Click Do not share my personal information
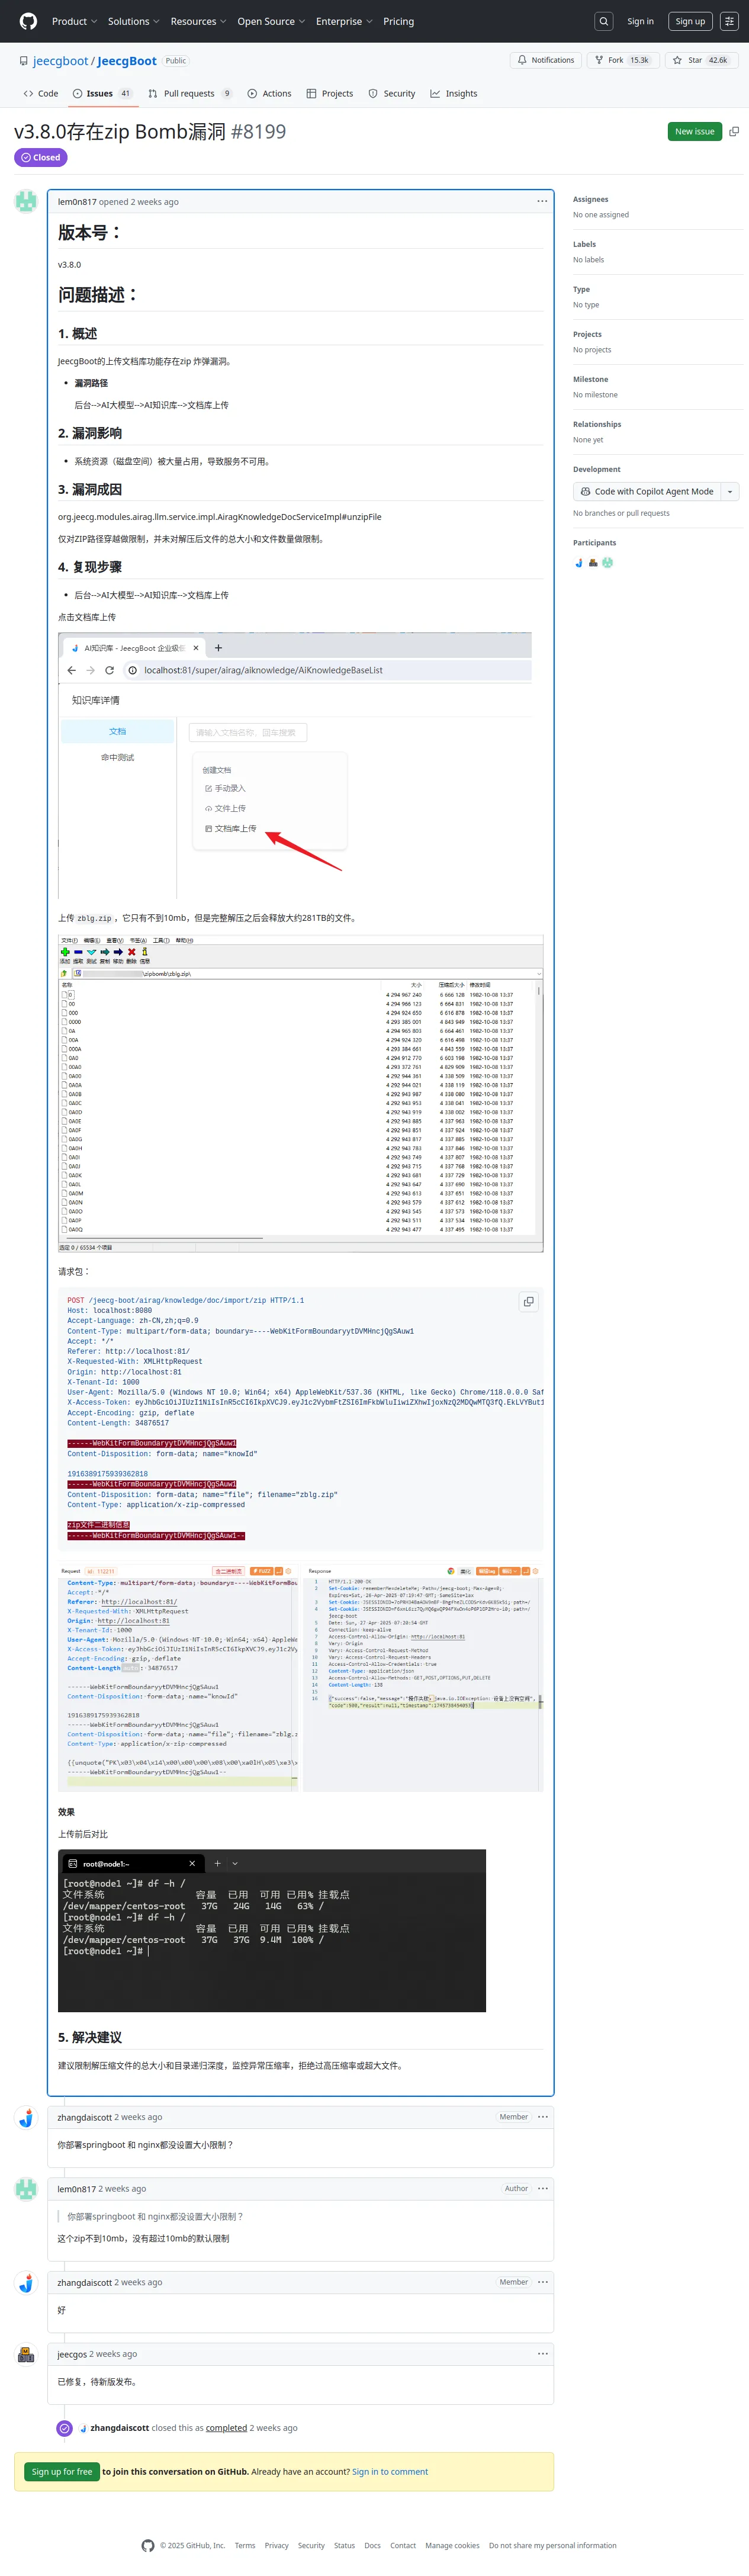Viewport: 749px width, 2576px height. click(x=553, y=2546)
